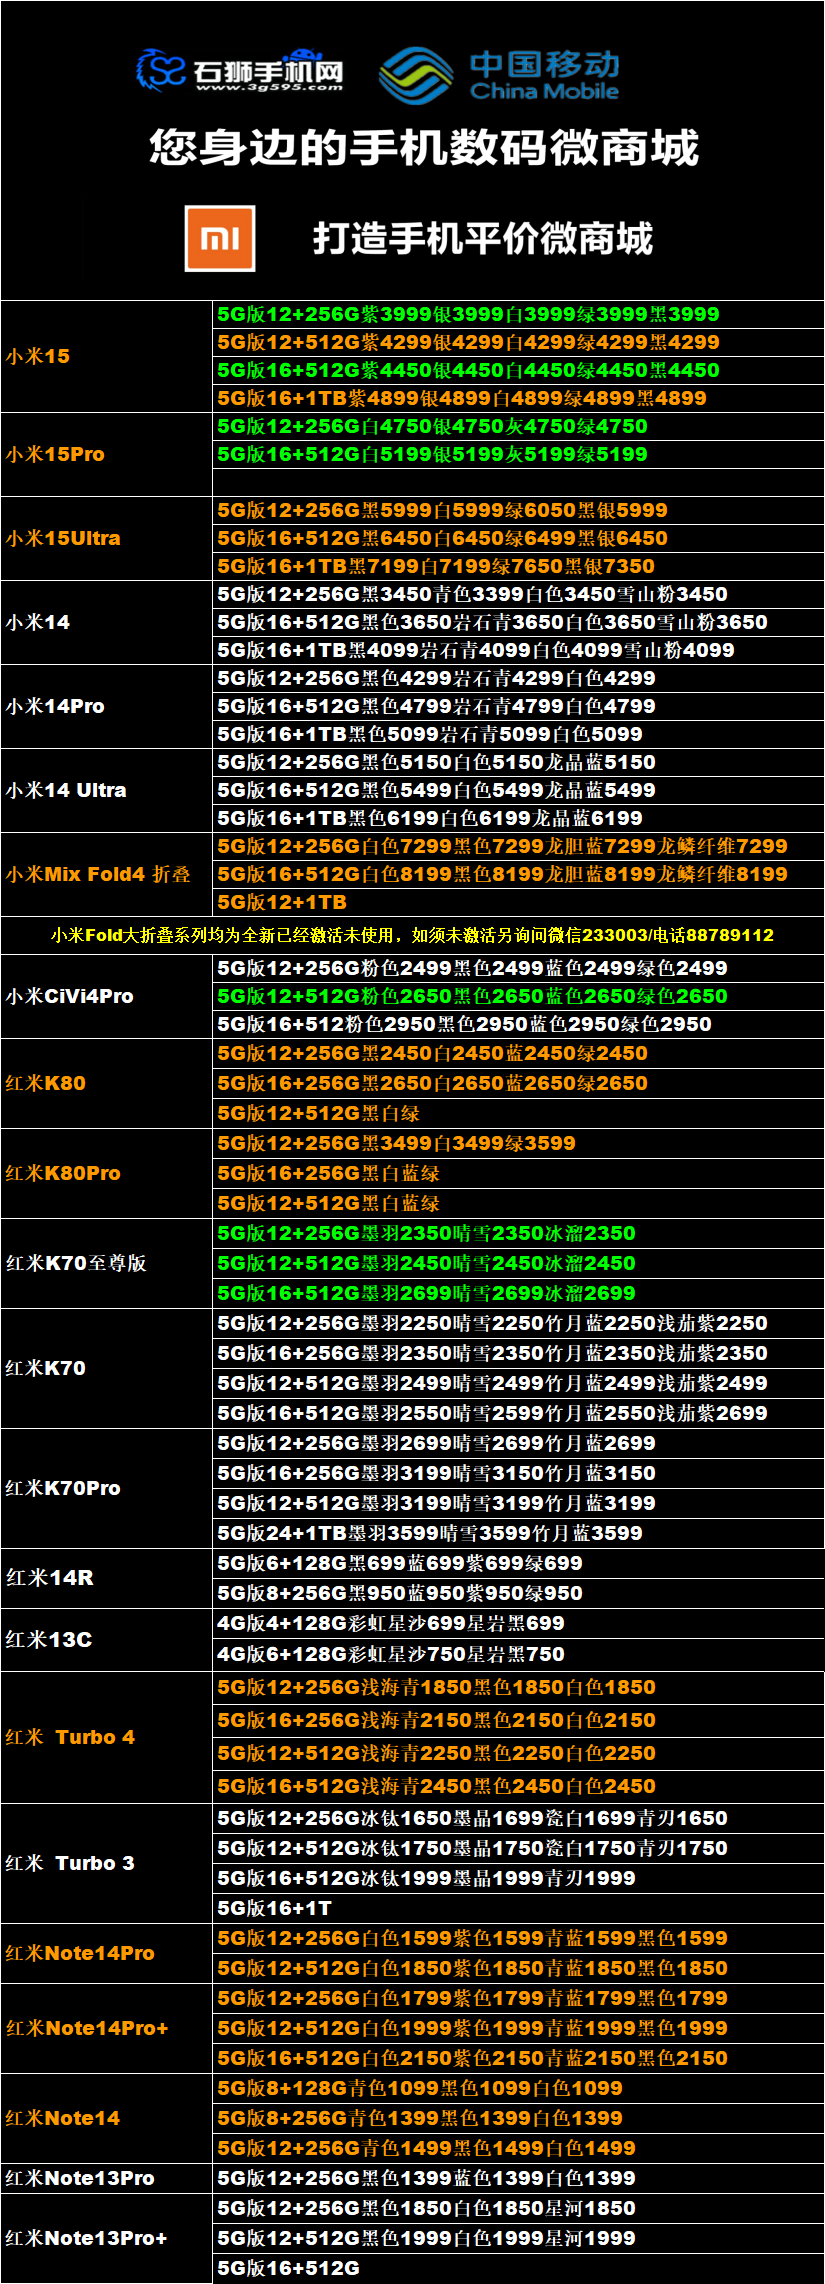Click the 12+256G 白4750银4750 price row

tap(519, 426)
